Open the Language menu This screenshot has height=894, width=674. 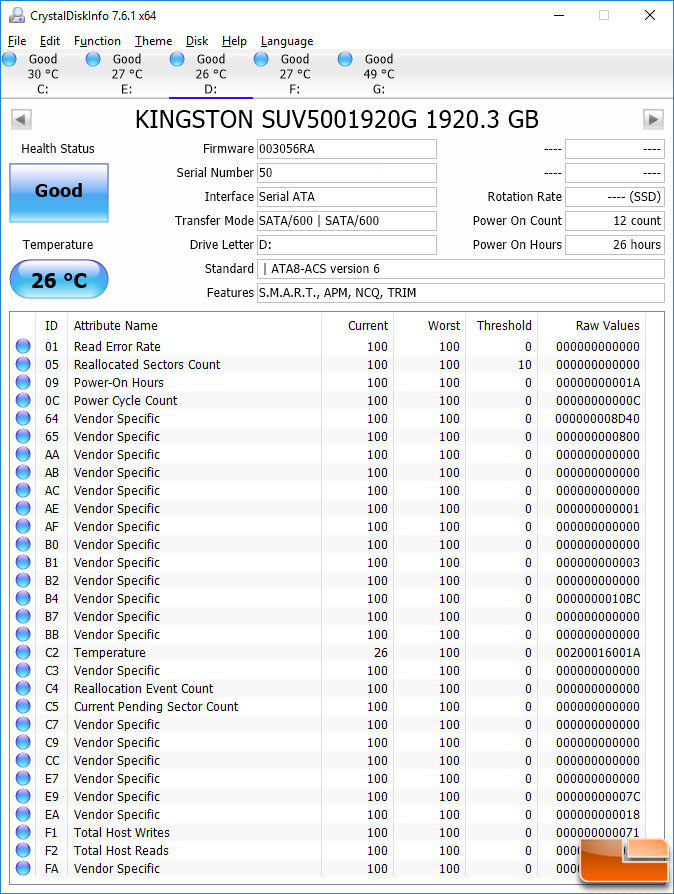[287, 41]
